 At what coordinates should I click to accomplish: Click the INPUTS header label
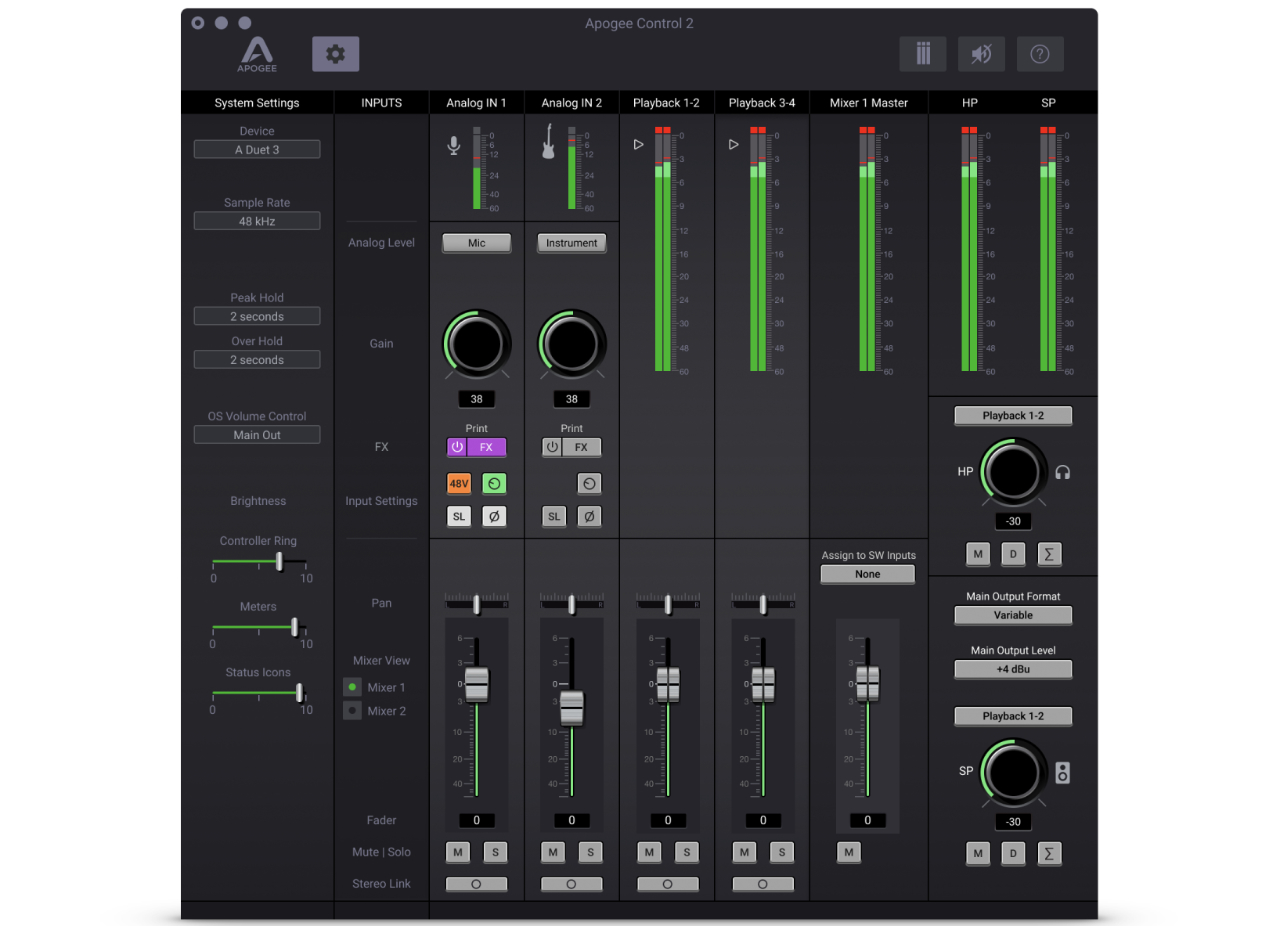[381, 103]
